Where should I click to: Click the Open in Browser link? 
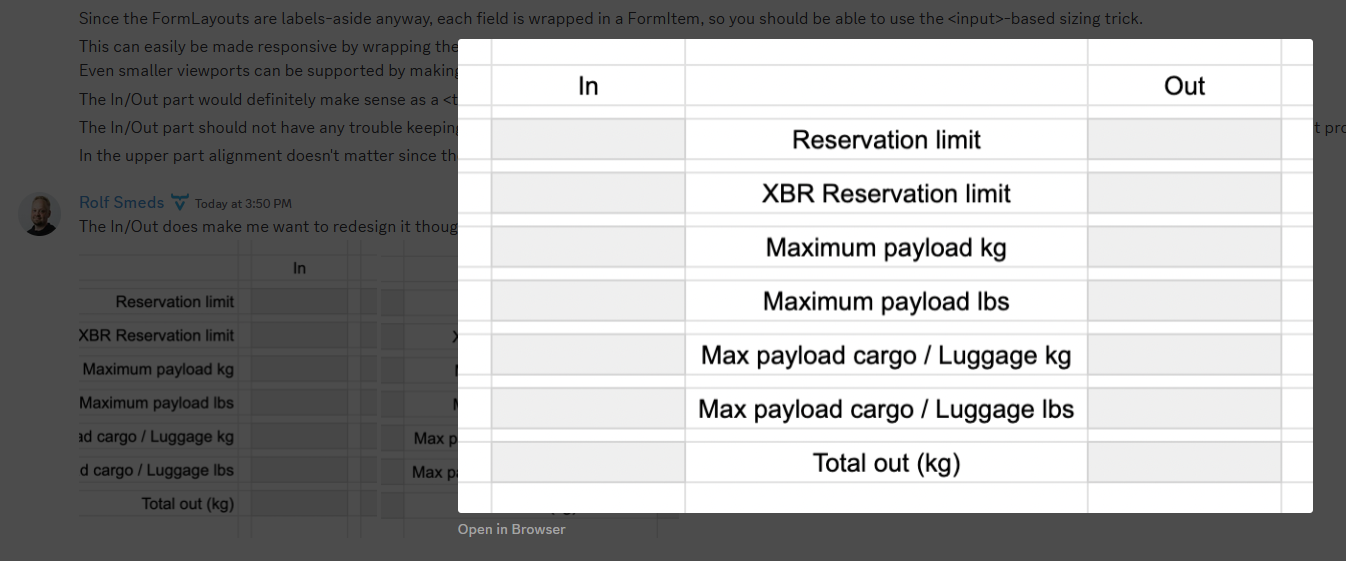click(x=511, y=529)
